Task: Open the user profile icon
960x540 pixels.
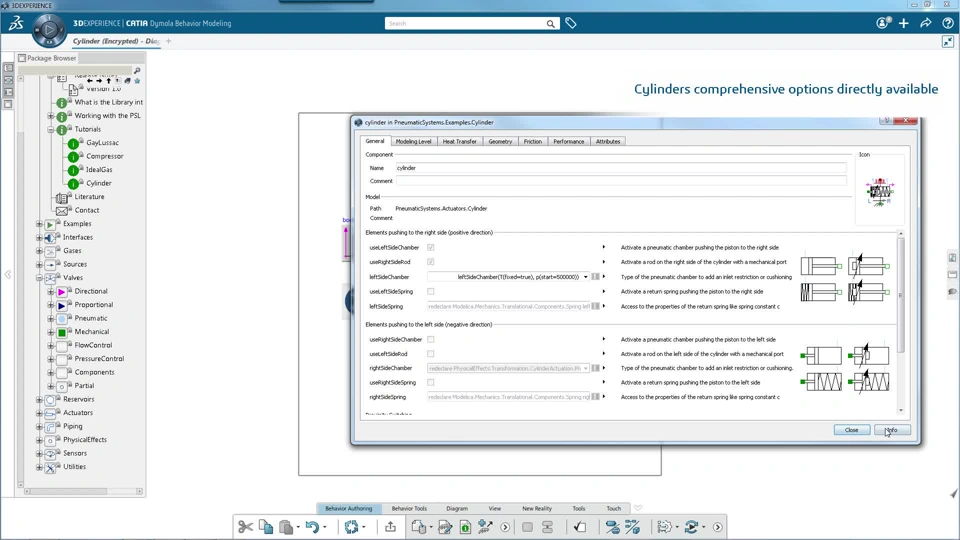Action: [x=882, y=23]
